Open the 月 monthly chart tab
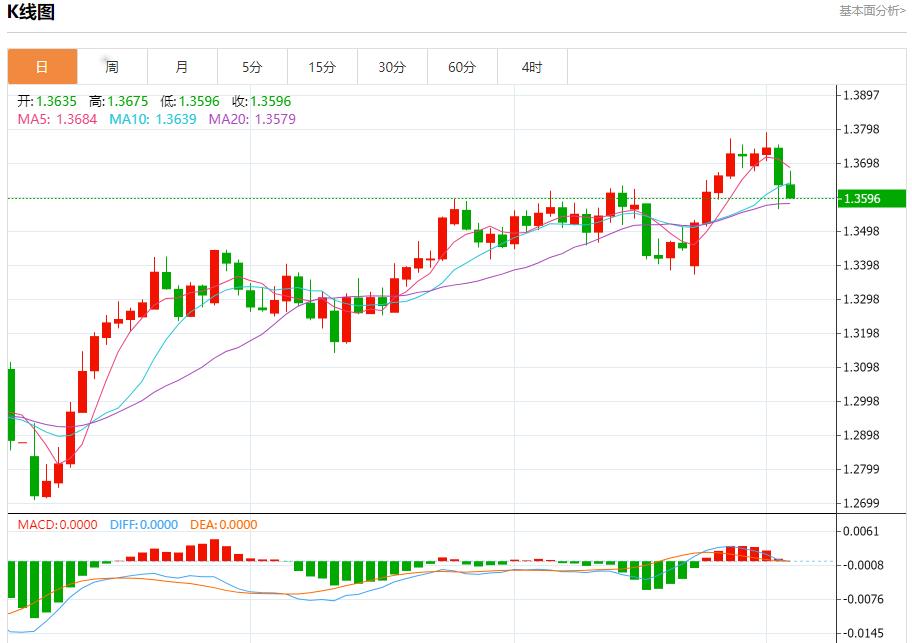This screenshot has width=912, height=643. 182,67
